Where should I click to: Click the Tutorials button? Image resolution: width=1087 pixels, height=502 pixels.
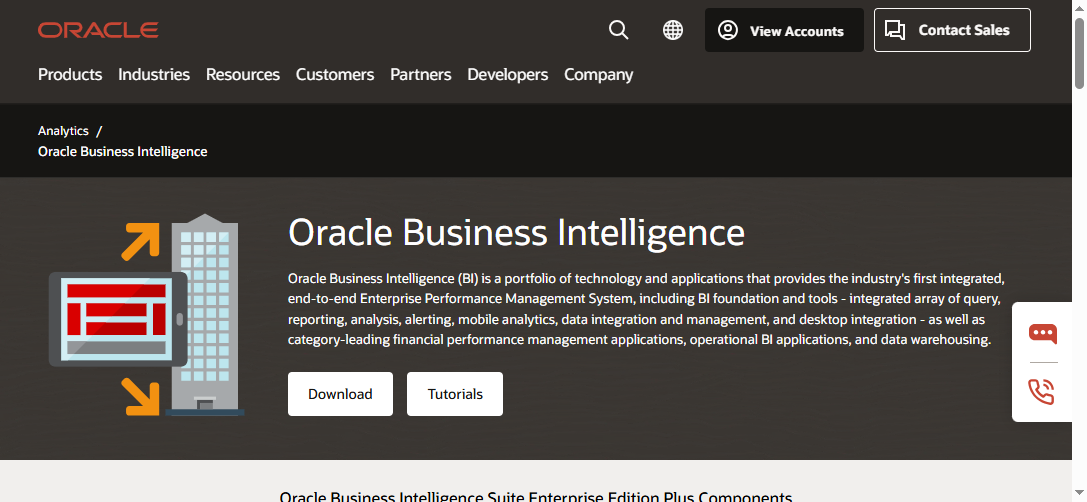pos(455,394)
